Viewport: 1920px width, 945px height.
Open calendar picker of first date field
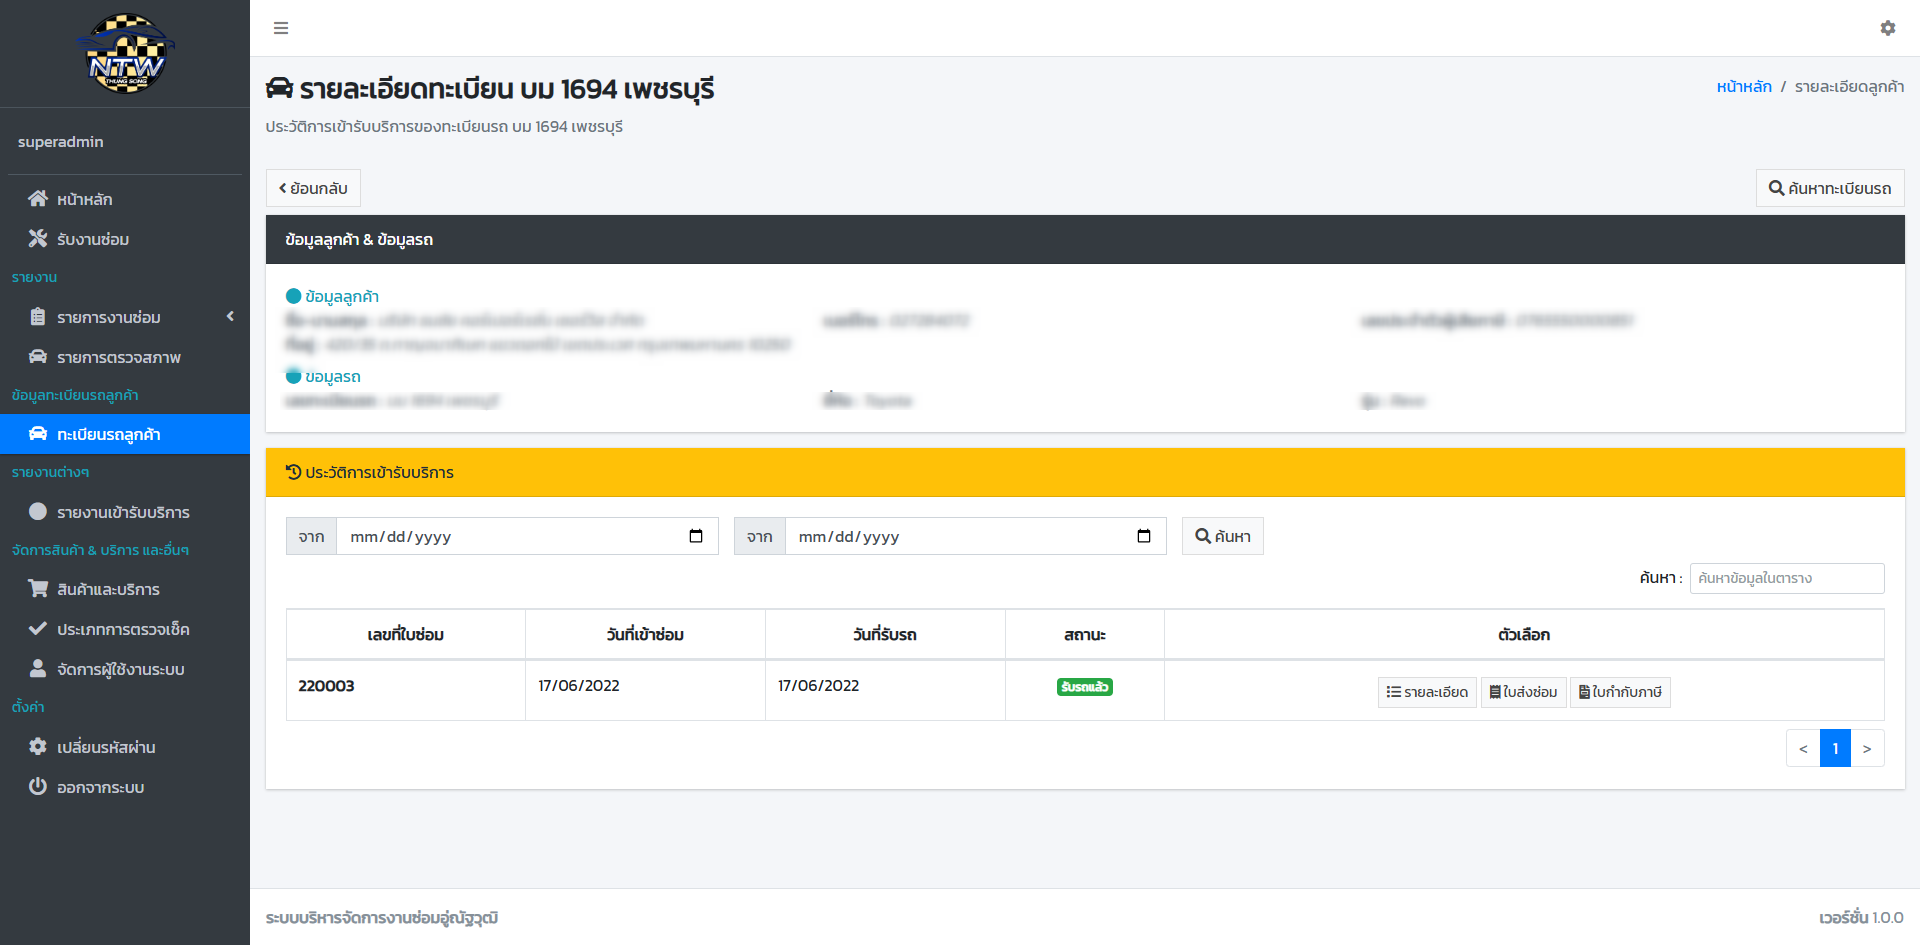(x=696, y=536)
